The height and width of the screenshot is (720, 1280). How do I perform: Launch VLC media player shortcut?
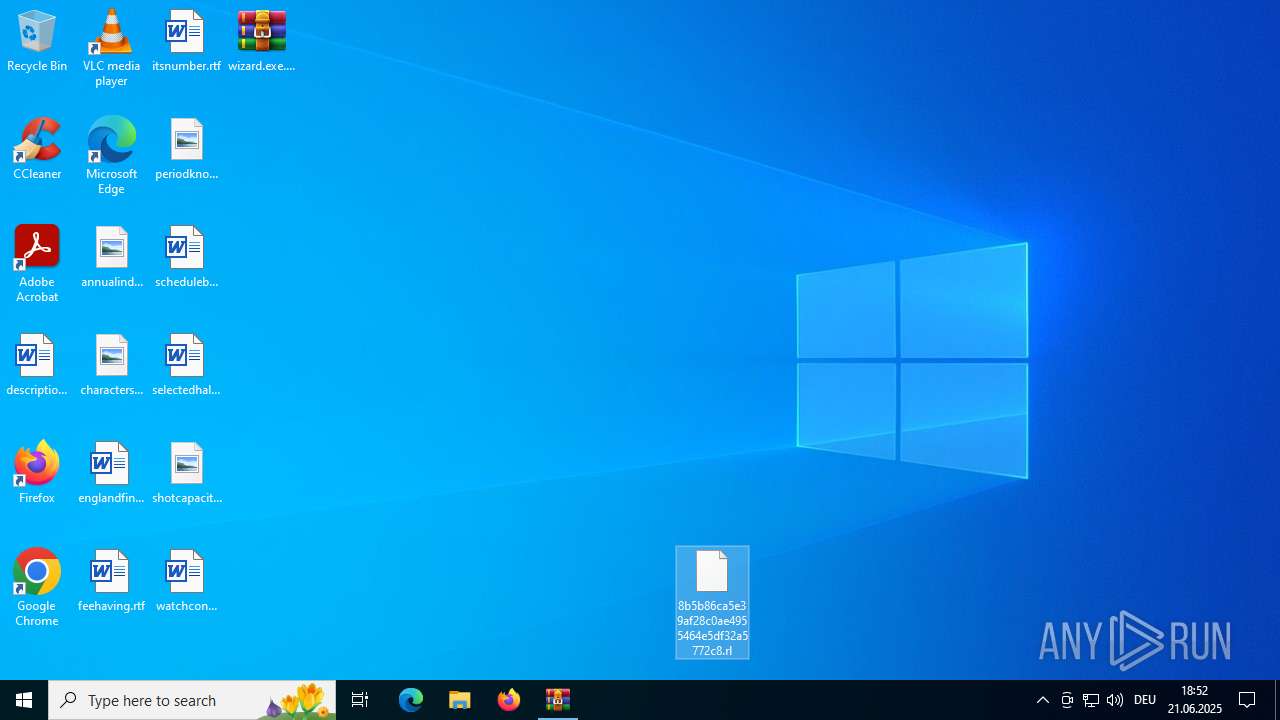pos(111,48)
